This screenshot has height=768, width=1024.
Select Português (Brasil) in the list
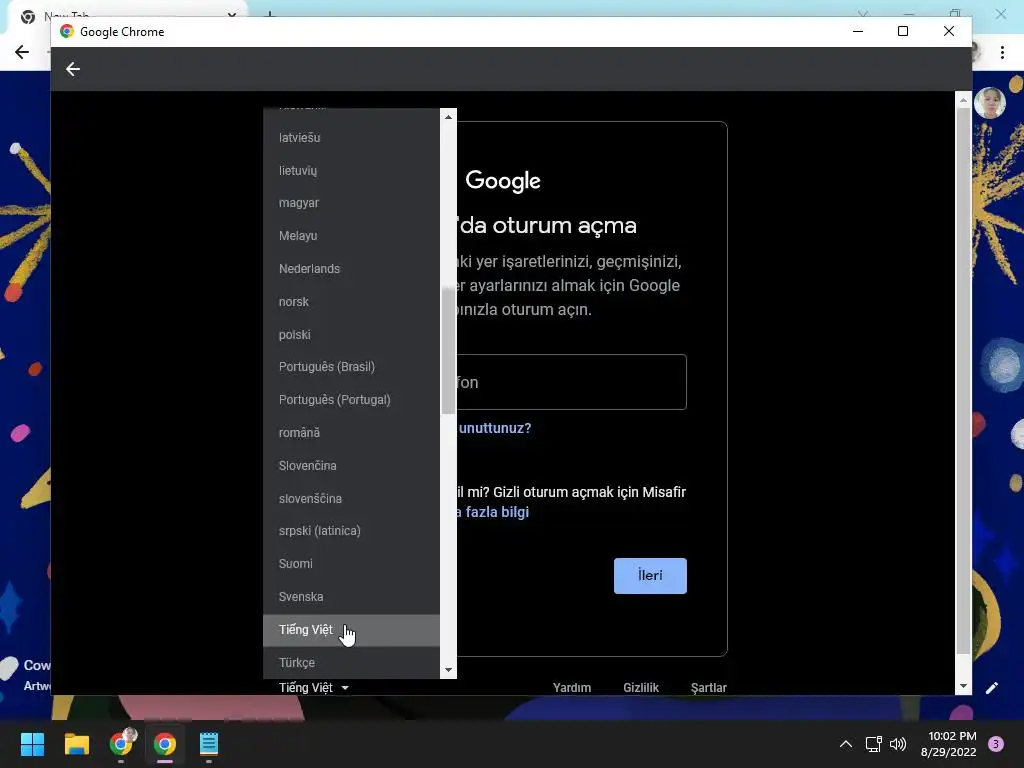click(351, 367)
